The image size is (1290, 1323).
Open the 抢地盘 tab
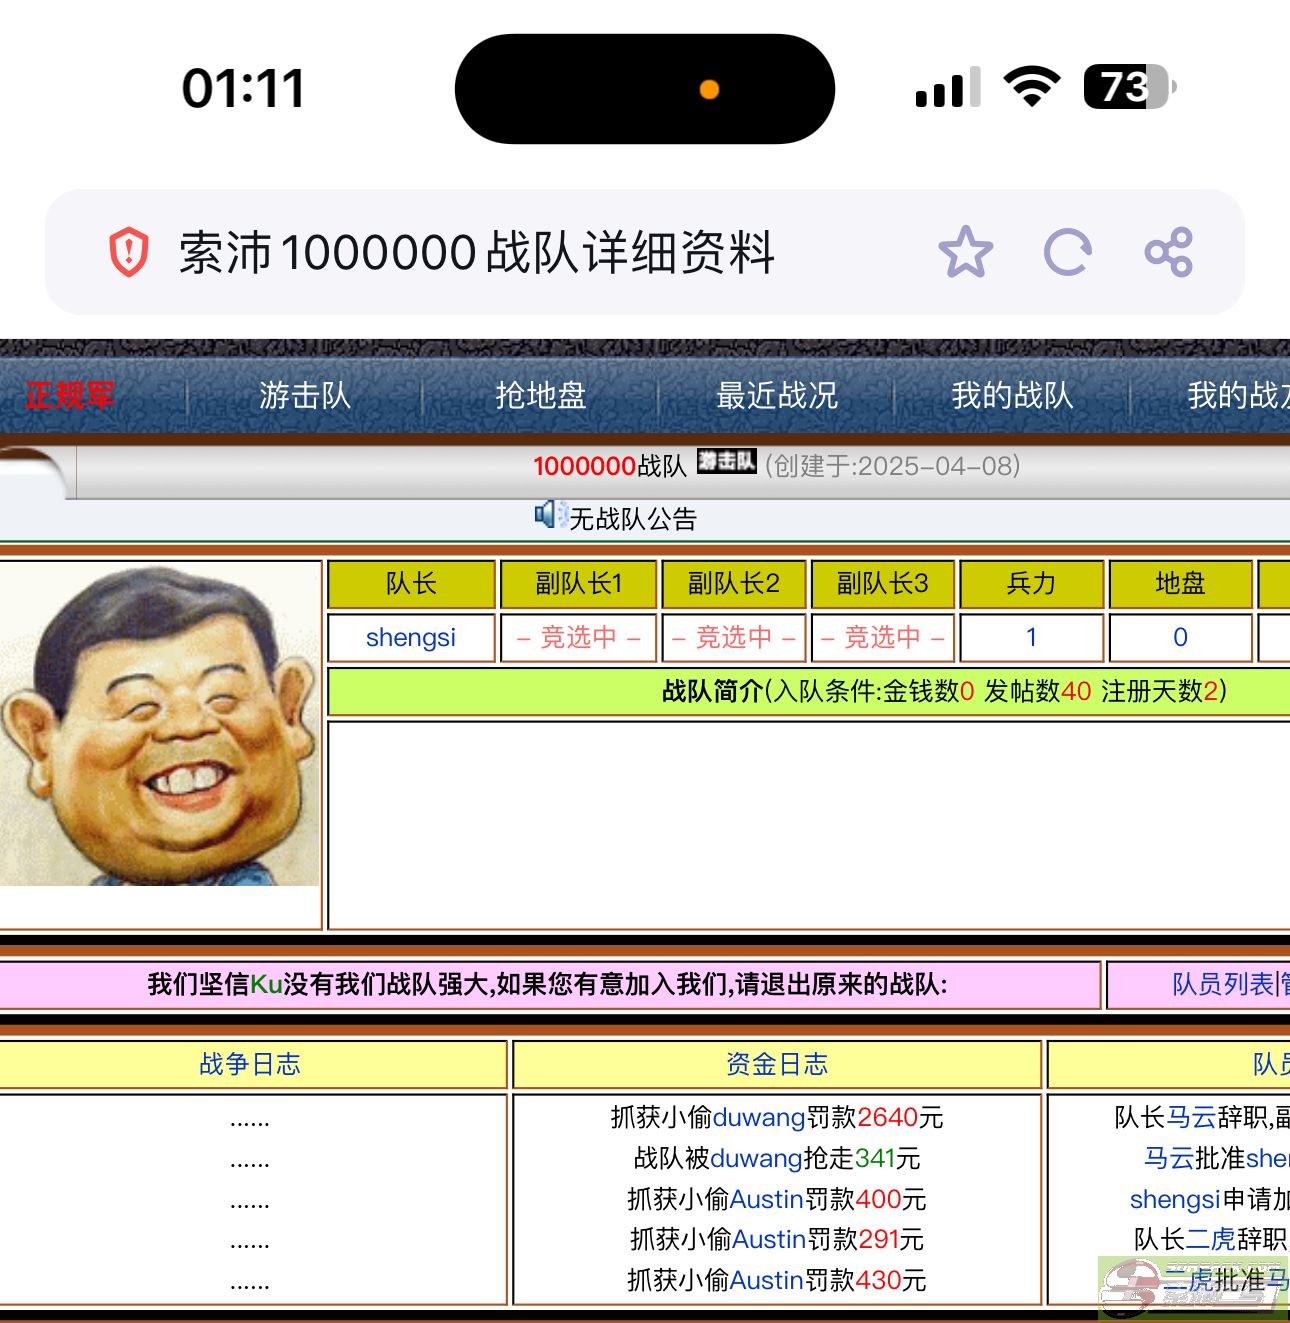coord(541,396)
